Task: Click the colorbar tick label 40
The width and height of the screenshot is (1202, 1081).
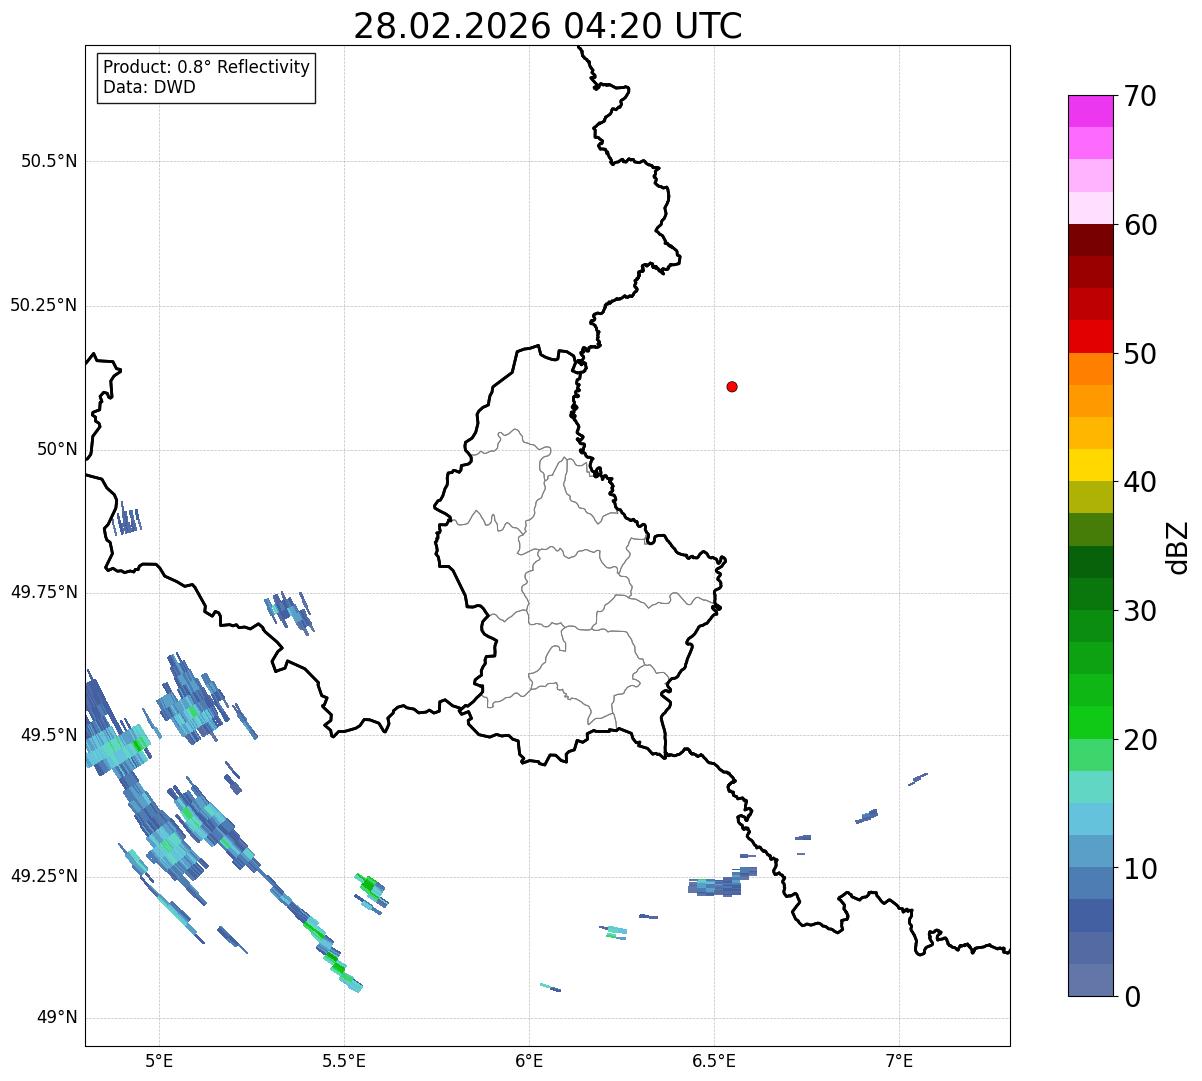Action: (1140, 482)
